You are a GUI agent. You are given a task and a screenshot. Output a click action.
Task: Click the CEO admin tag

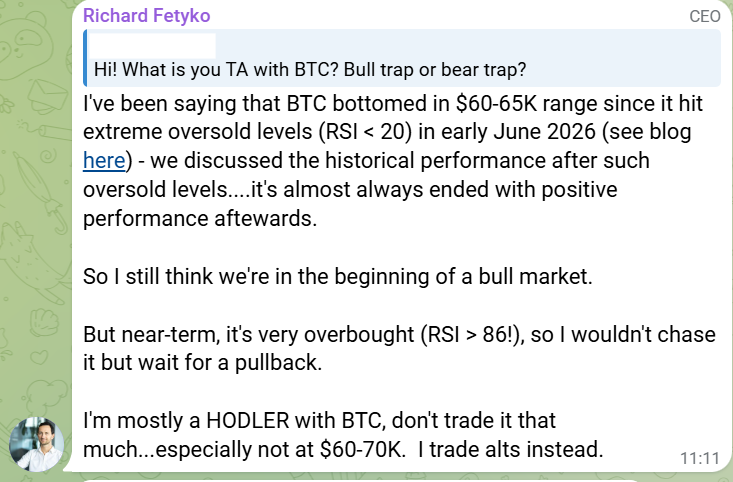click(x=705, y=16)
